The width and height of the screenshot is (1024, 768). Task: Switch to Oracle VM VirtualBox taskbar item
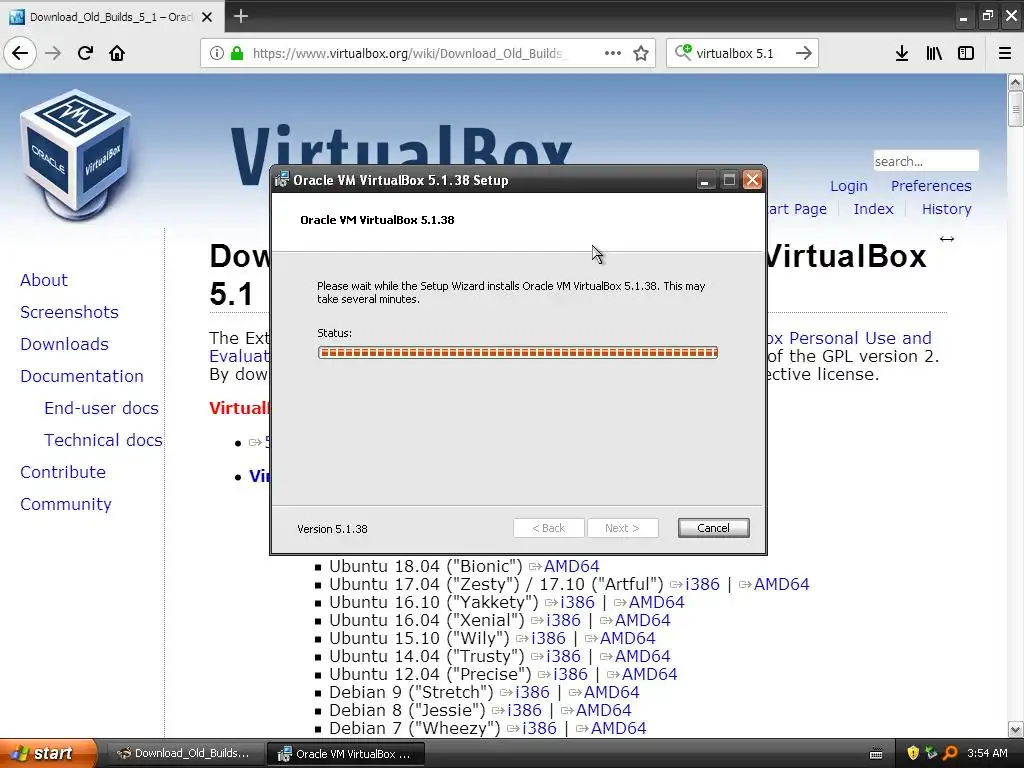pyautogui.click(x=346, y=754)
